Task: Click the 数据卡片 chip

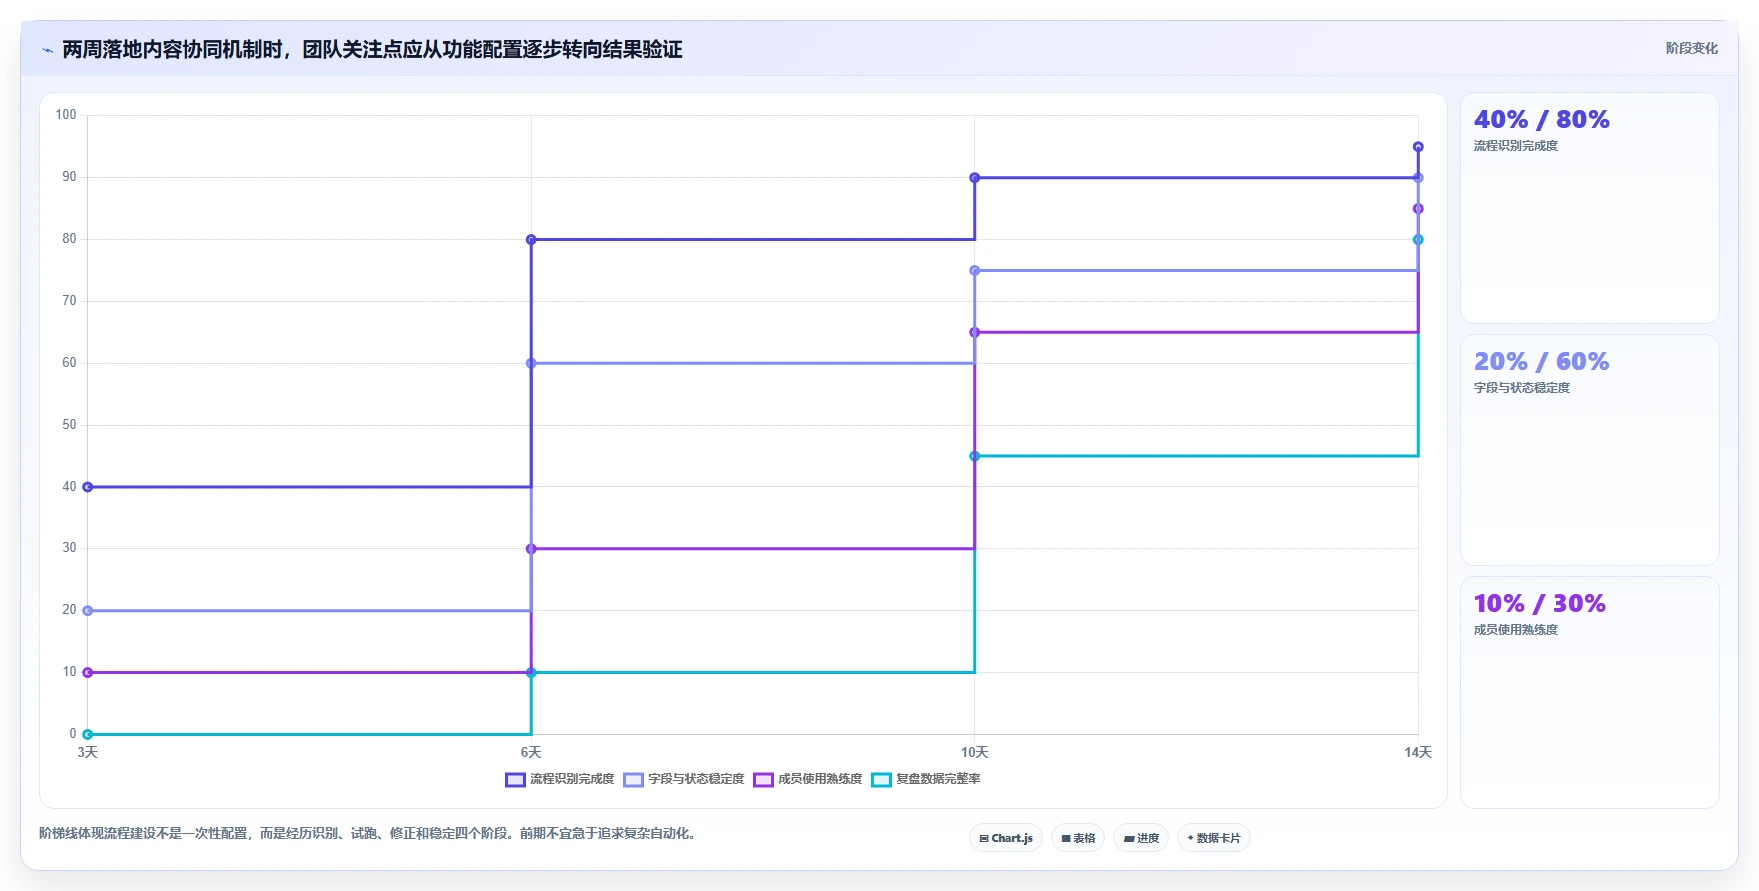Action: click(x=1214, y=838)
